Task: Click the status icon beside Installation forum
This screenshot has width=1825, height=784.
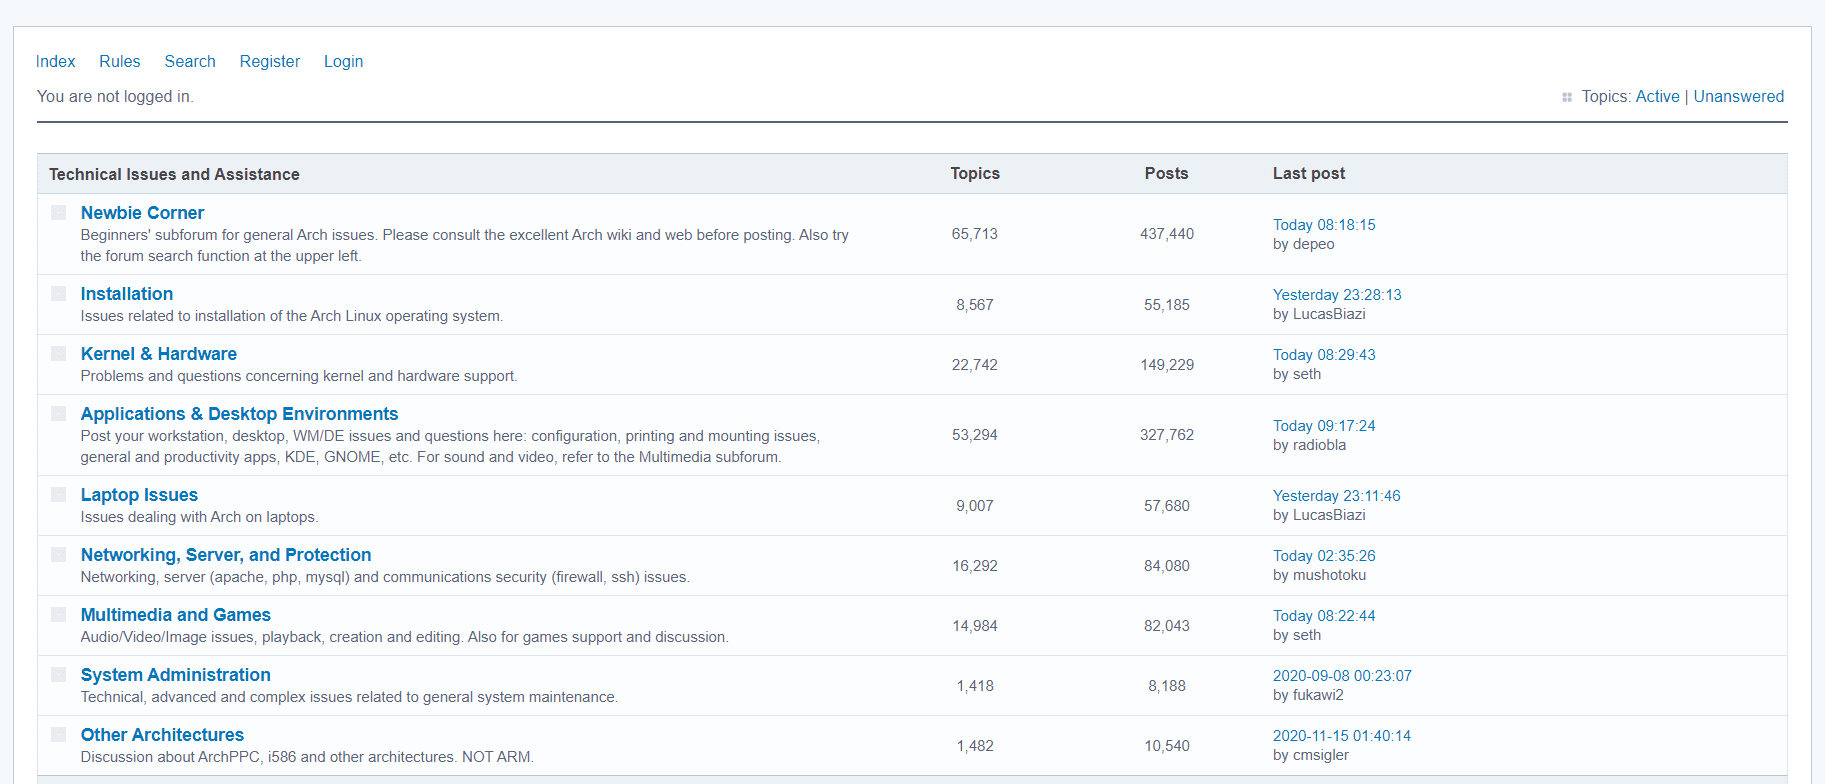Action: [59, 294]
